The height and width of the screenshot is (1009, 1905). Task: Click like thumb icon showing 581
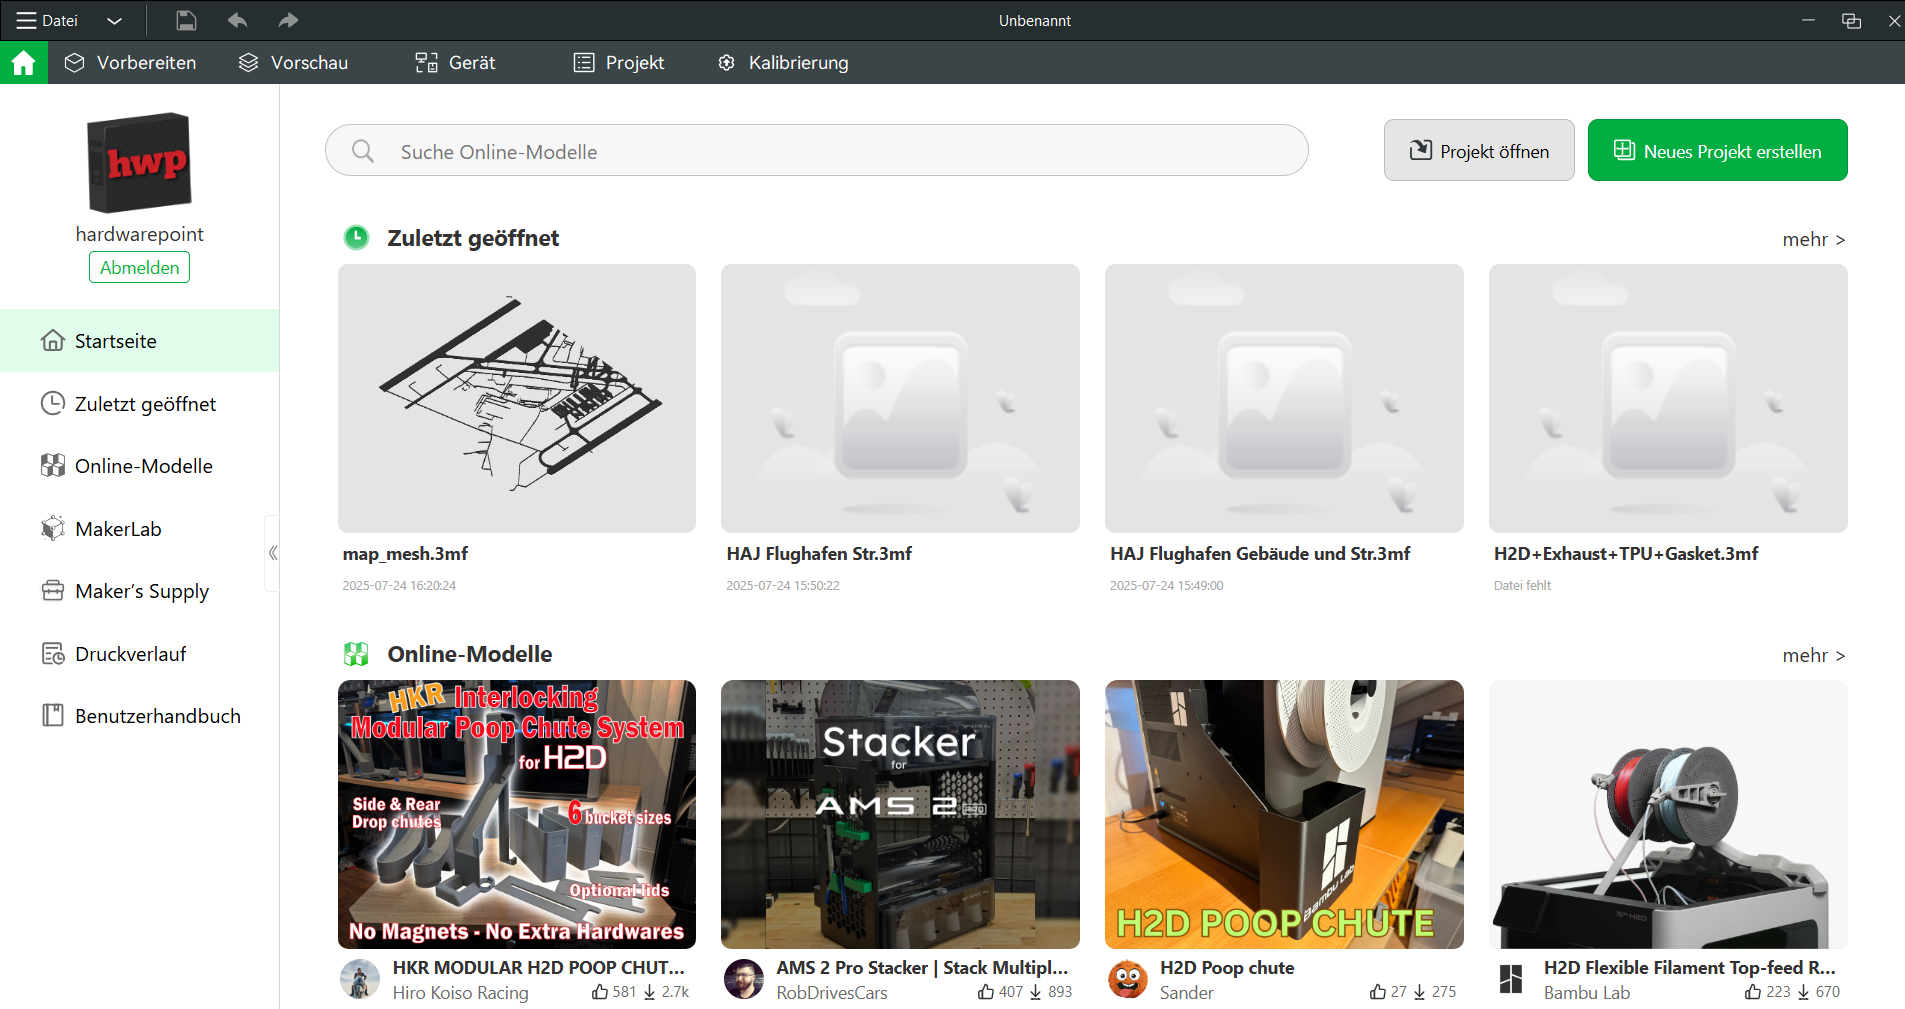[x=599, y=992]
